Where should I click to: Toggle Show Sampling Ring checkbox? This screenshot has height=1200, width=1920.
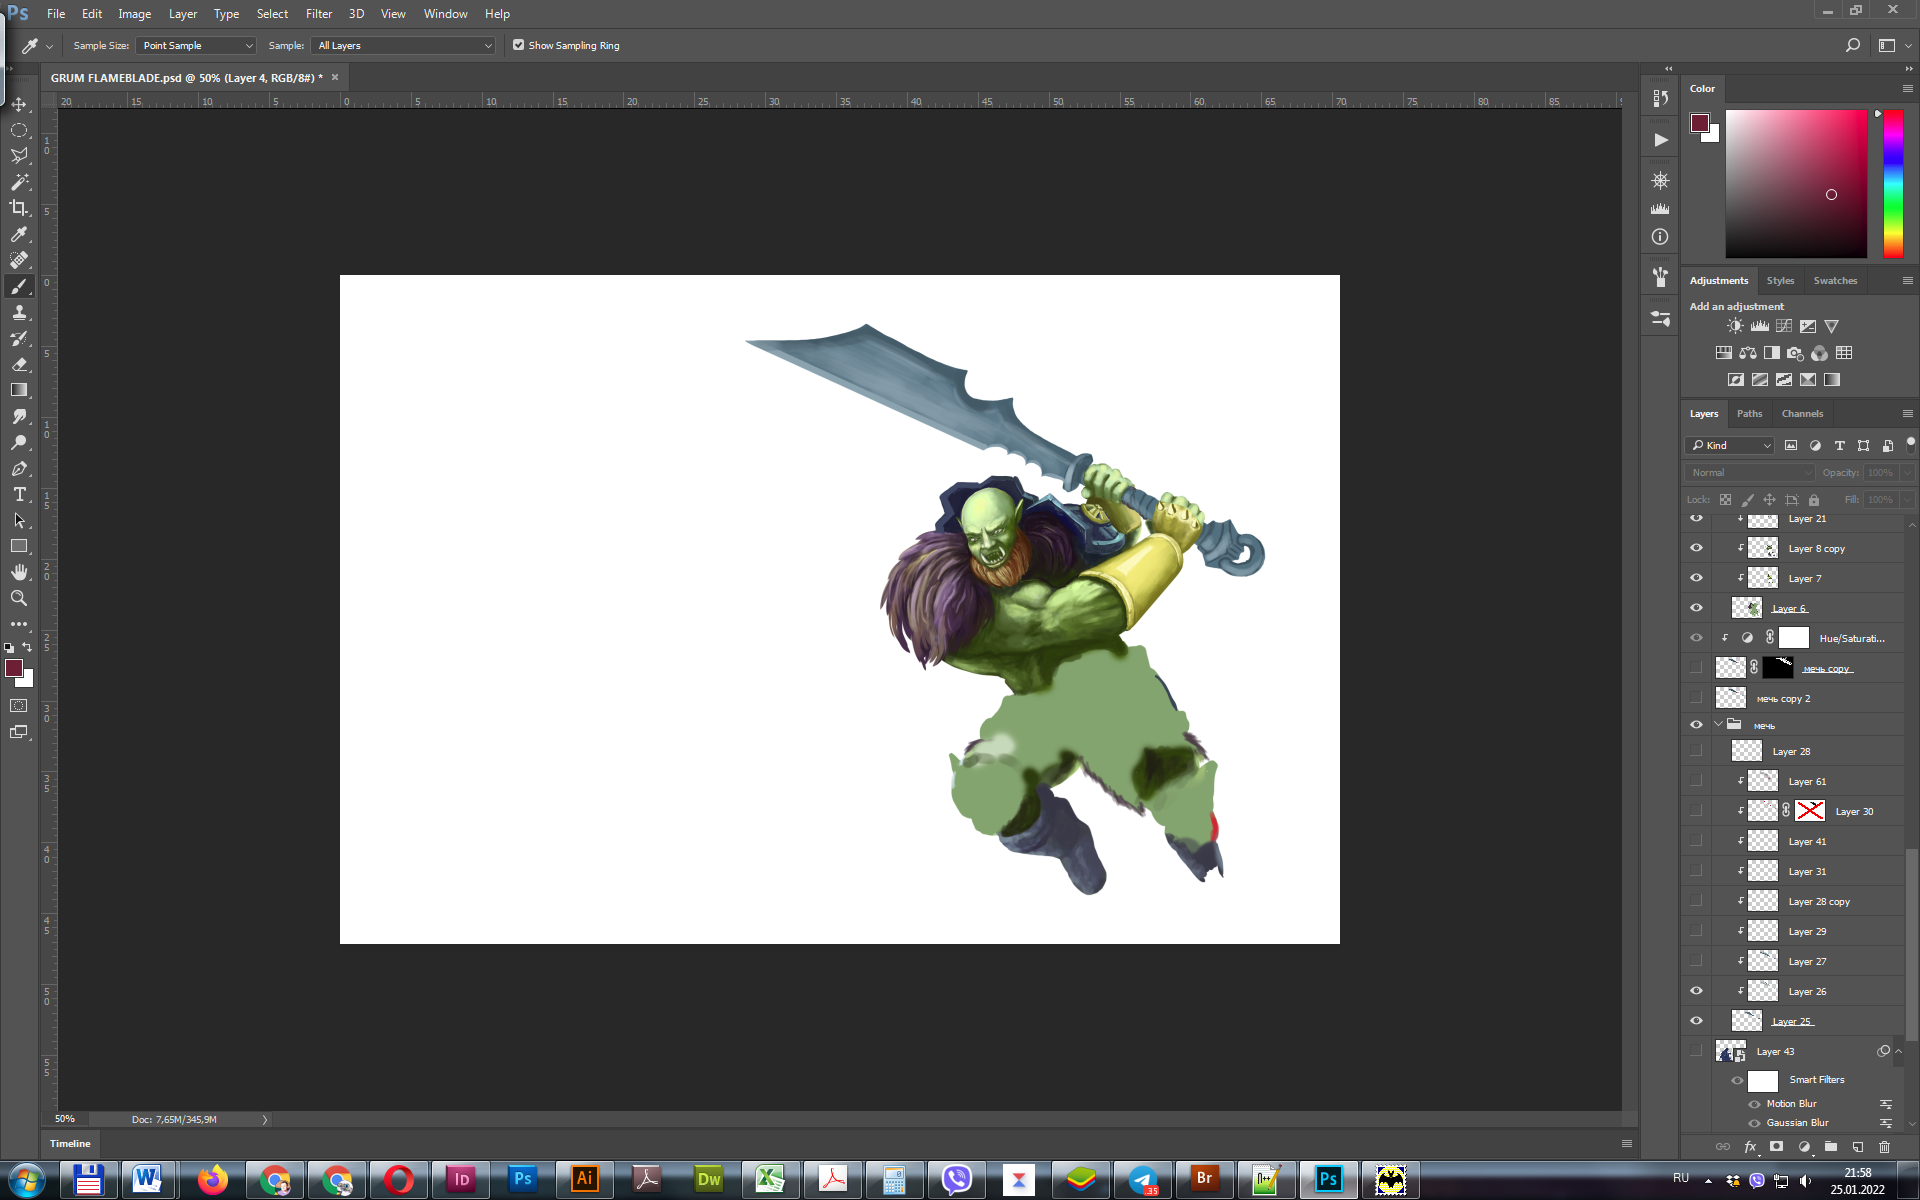(x=518, y=45)
